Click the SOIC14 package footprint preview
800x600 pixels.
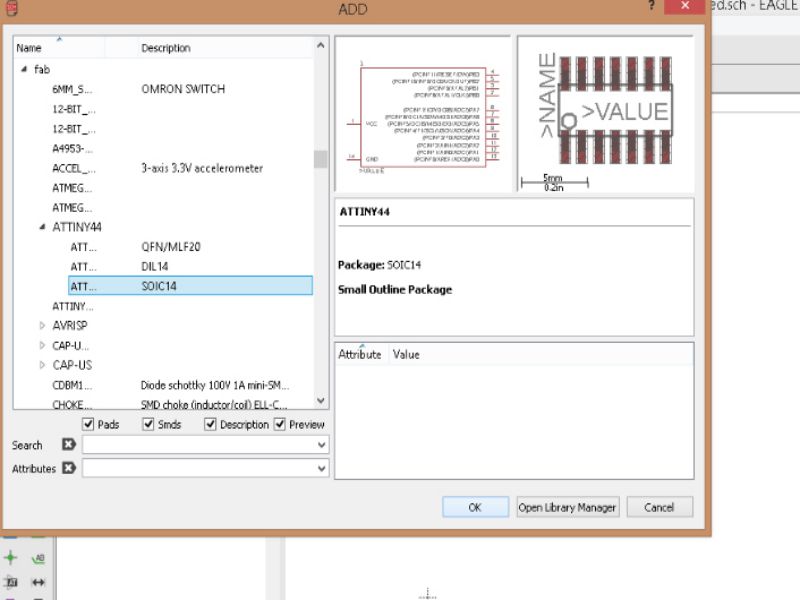[605, 115]
